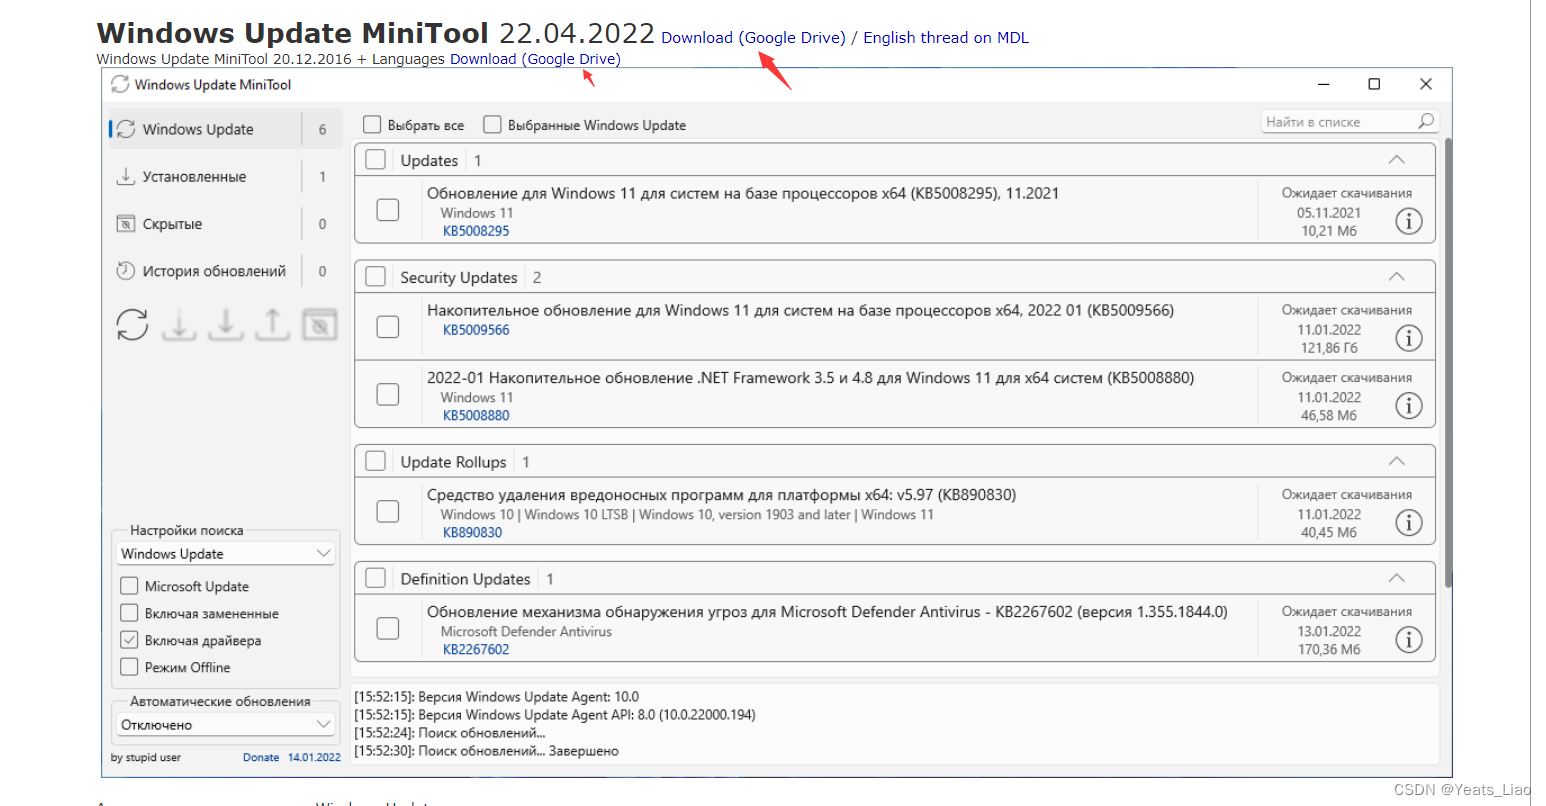Screen dimensions: 1546x806
Task: Click the search magnifier icon
Action: pyautogui.click(x=1426, y=121)
